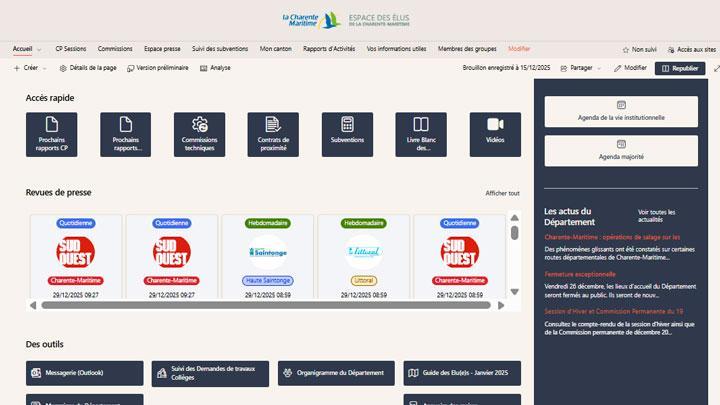720x405 pixels.
Task: Open the Subventions calculator tile
Action: coord(347,135)
